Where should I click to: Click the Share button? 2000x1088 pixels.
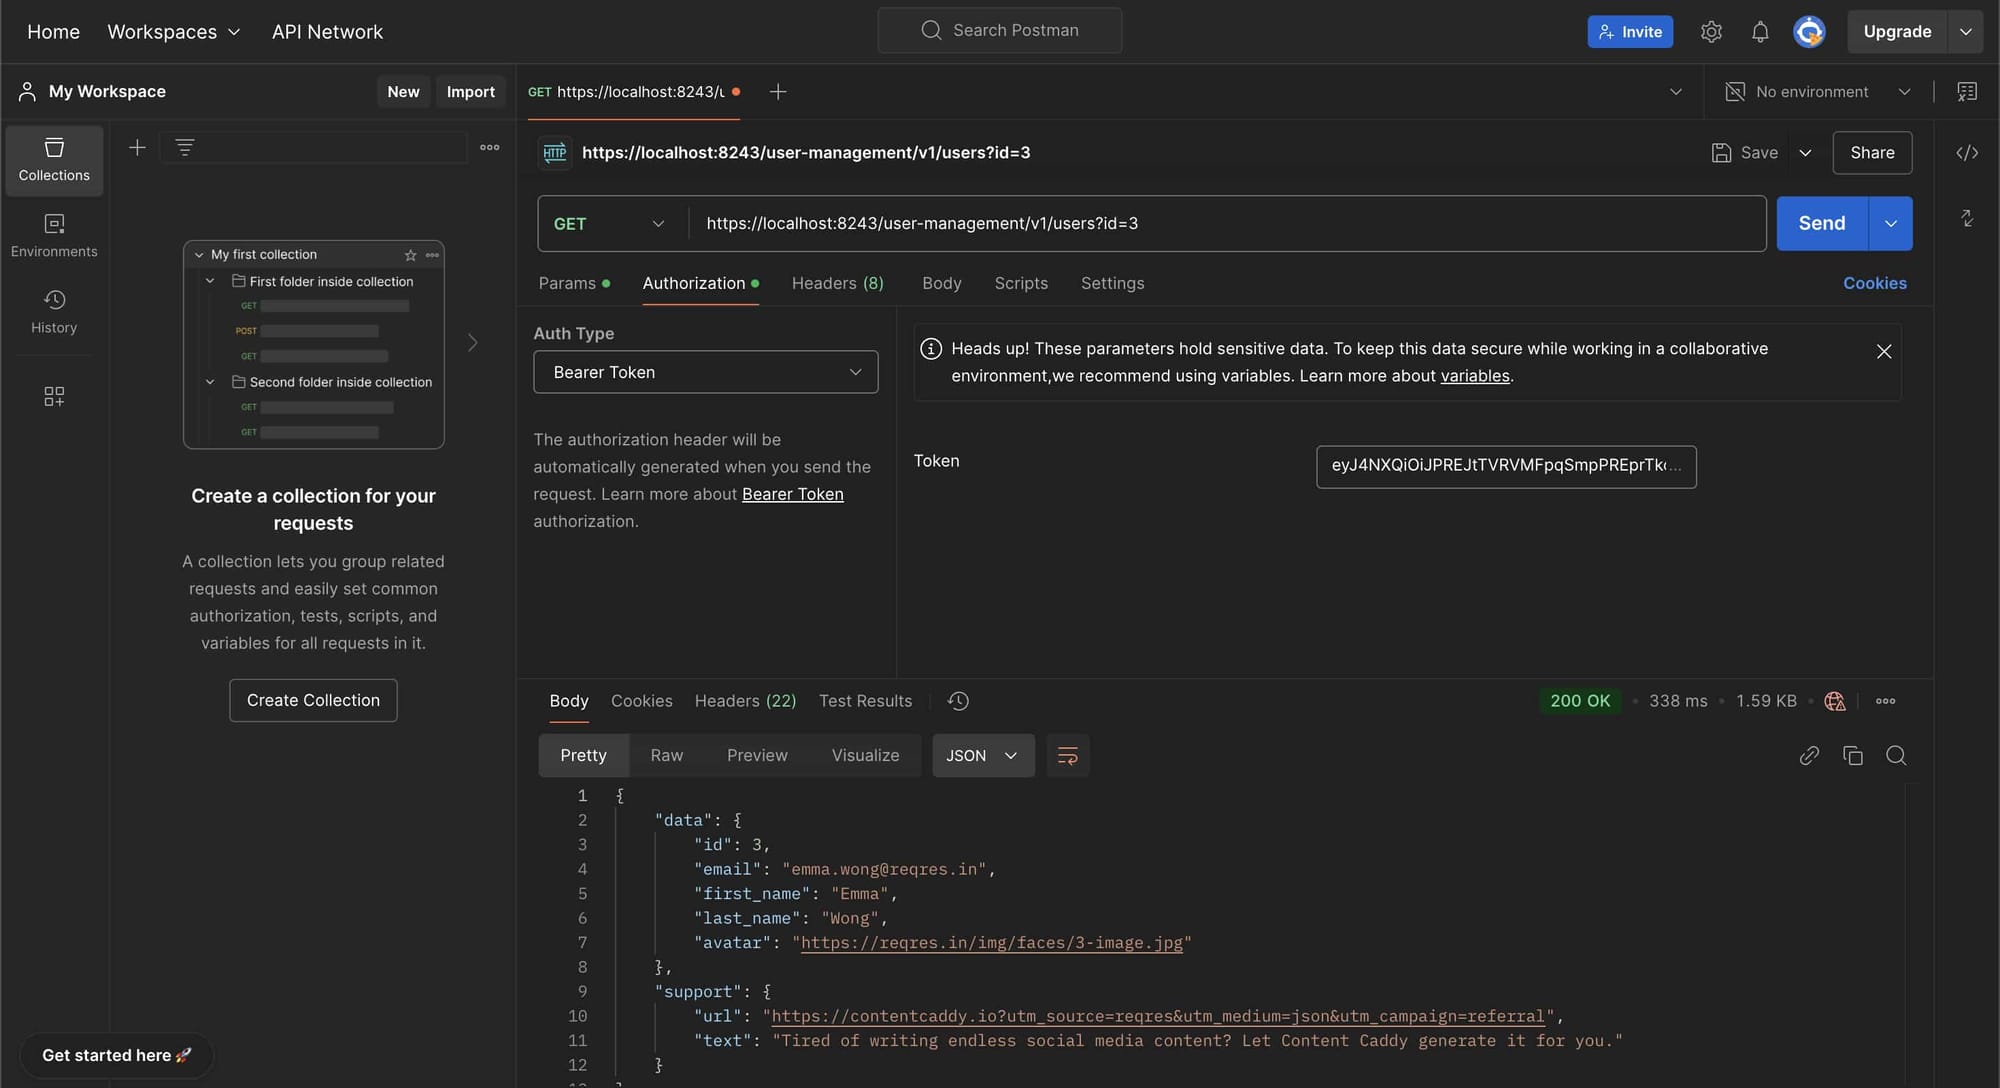click(x=1872, y=153)
